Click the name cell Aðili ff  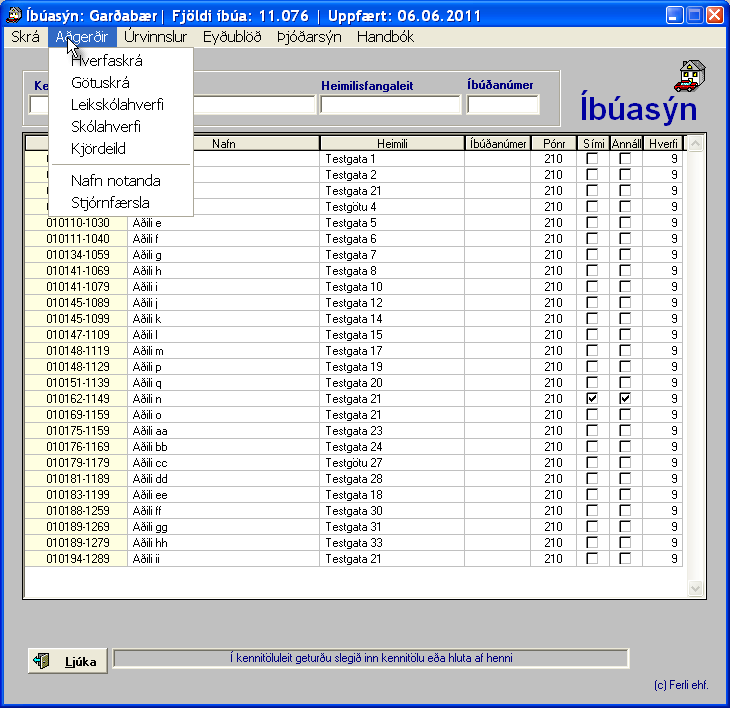223,511
